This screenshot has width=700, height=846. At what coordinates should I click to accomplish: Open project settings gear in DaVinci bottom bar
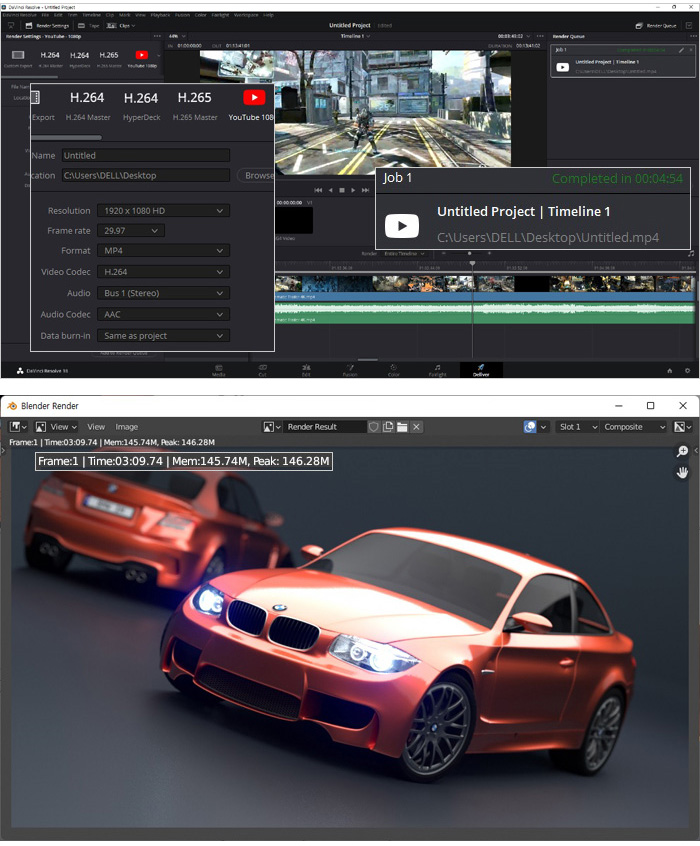click(687, 371)
